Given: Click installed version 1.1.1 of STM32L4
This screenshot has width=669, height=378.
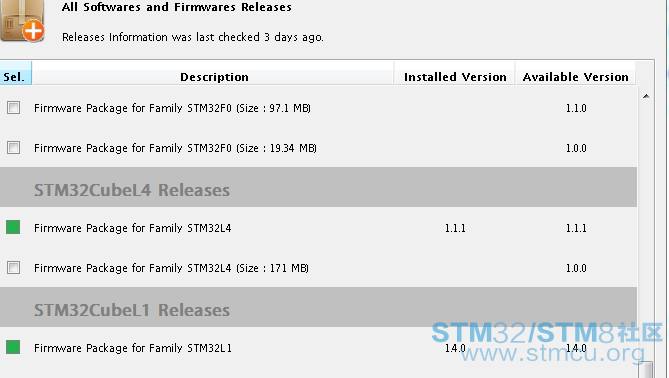Looking at the screenshot, I should (x=455, y=228).
